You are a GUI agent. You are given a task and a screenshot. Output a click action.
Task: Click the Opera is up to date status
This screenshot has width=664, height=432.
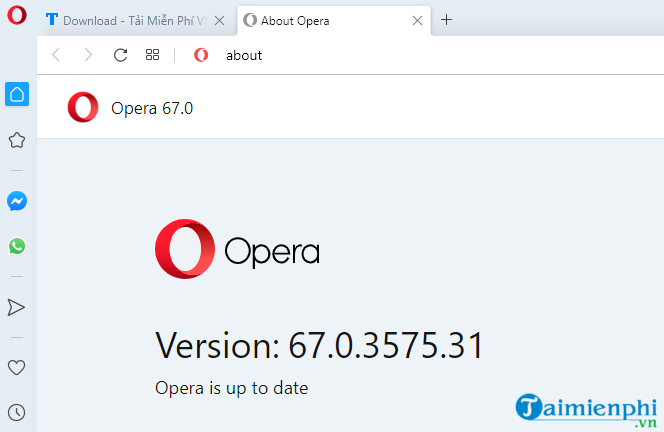232,388
